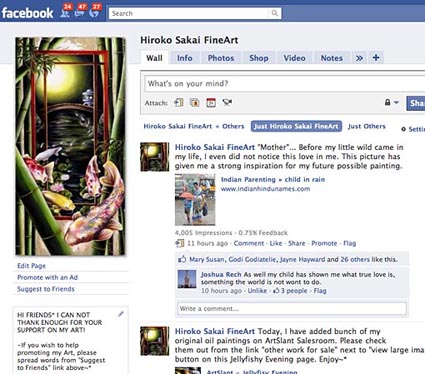
Task: Open the Photos tab
Action: coord(221,58)
